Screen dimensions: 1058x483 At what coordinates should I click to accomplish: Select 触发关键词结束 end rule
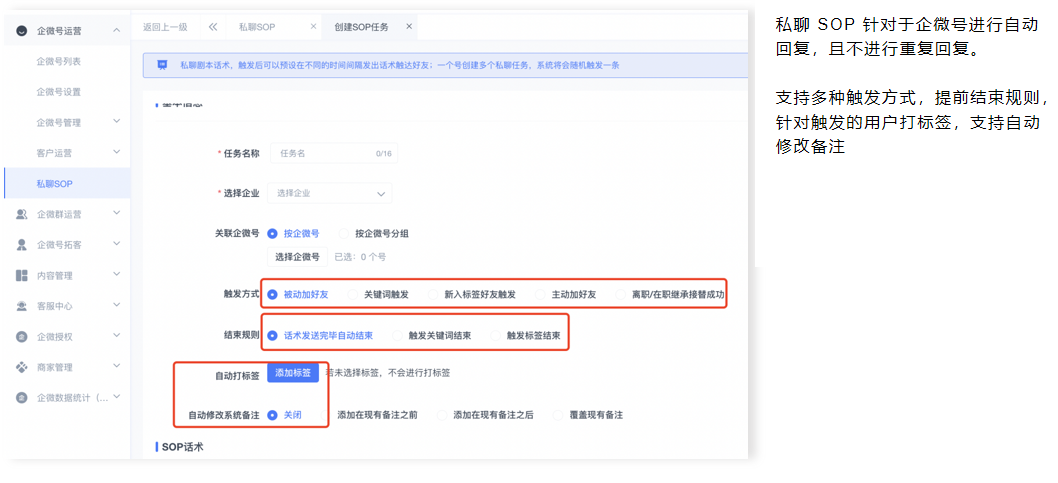pos(397,335)
